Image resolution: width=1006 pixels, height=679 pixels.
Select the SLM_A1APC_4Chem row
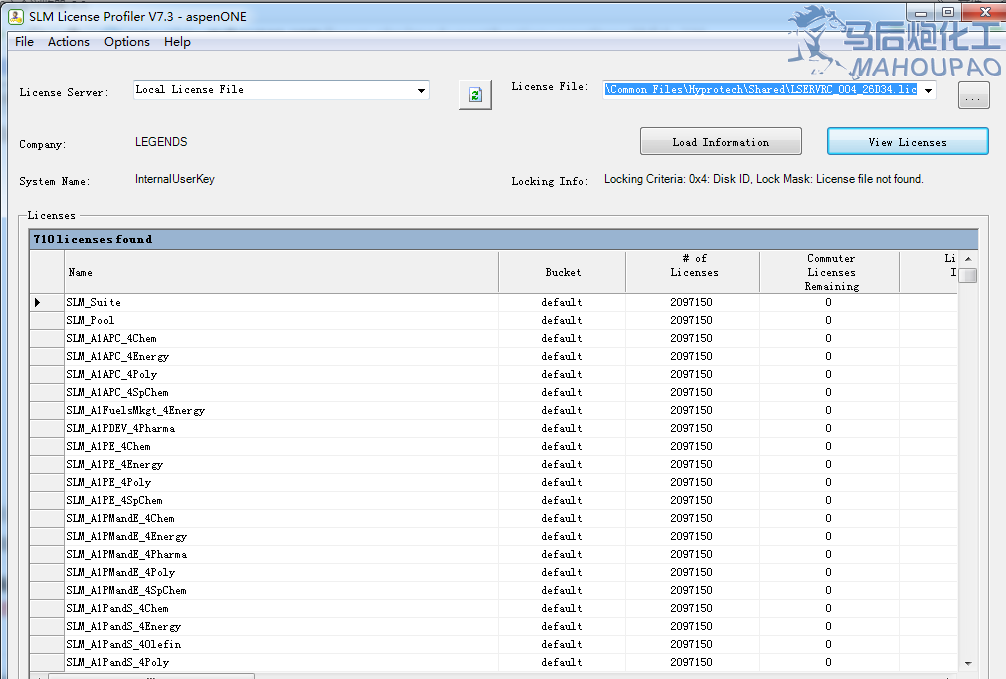[493, 338]
